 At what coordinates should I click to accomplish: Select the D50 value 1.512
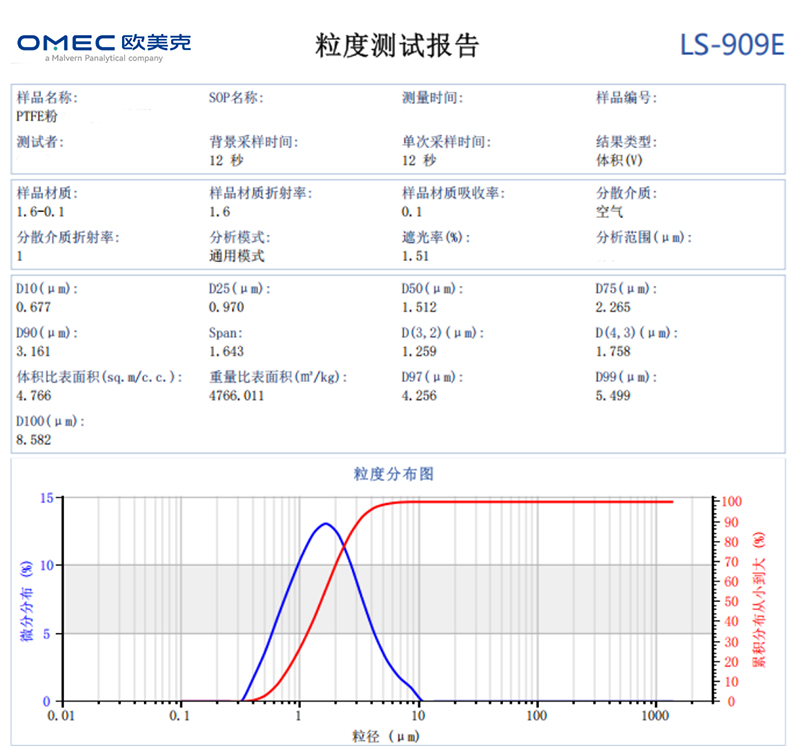tap(420, 307)
